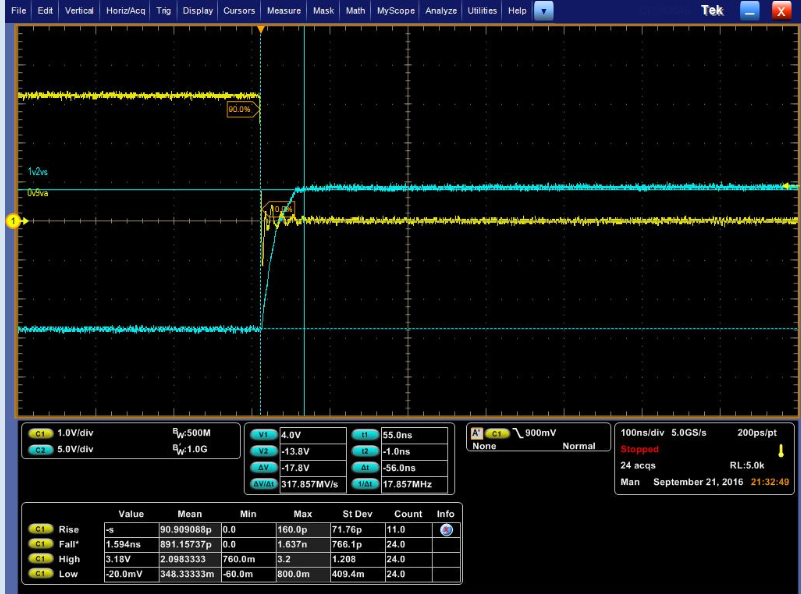Click the yellow trigger position marker at top
The width and height of the screenshot is (801, 594).
click(x=261, y=30)
